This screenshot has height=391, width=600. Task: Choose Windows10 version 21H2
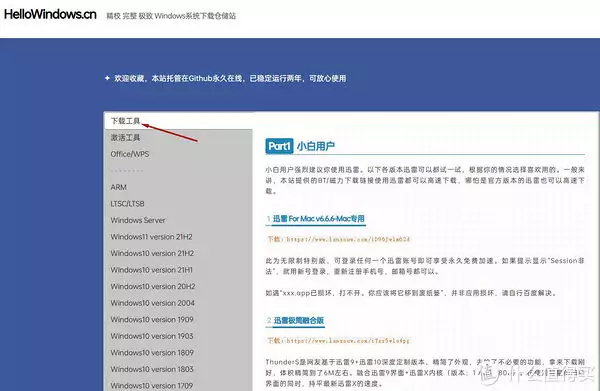tap(152, 253)
